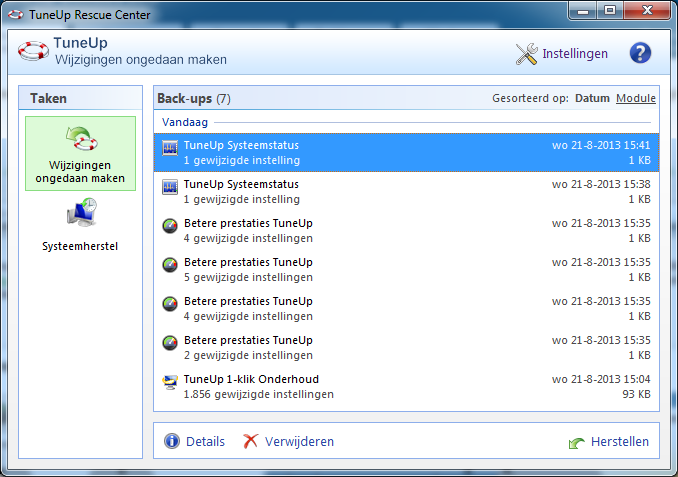Click the 93 KB size value
The image size is (678, 477).
[636, 394]
